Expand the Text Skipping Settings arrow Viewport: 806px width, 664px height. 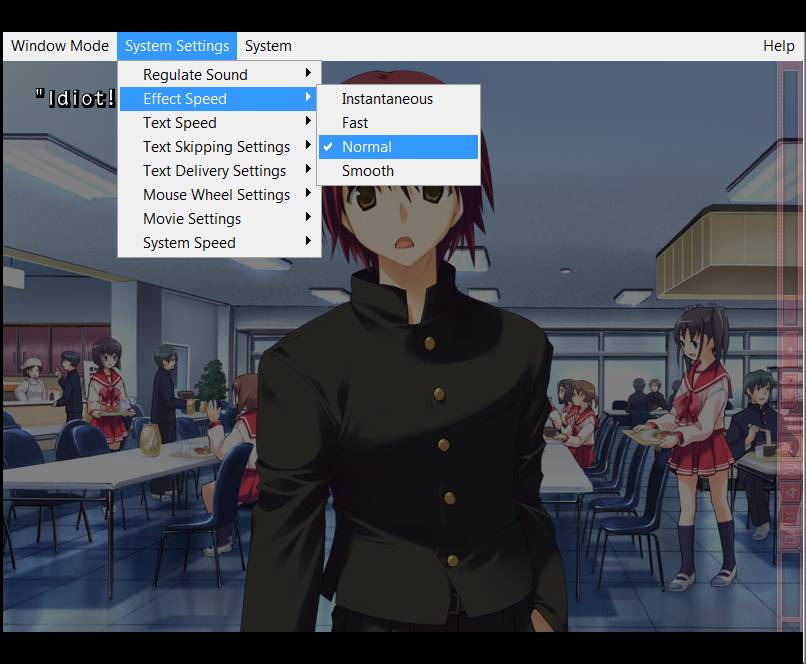(x=308, y=145)
